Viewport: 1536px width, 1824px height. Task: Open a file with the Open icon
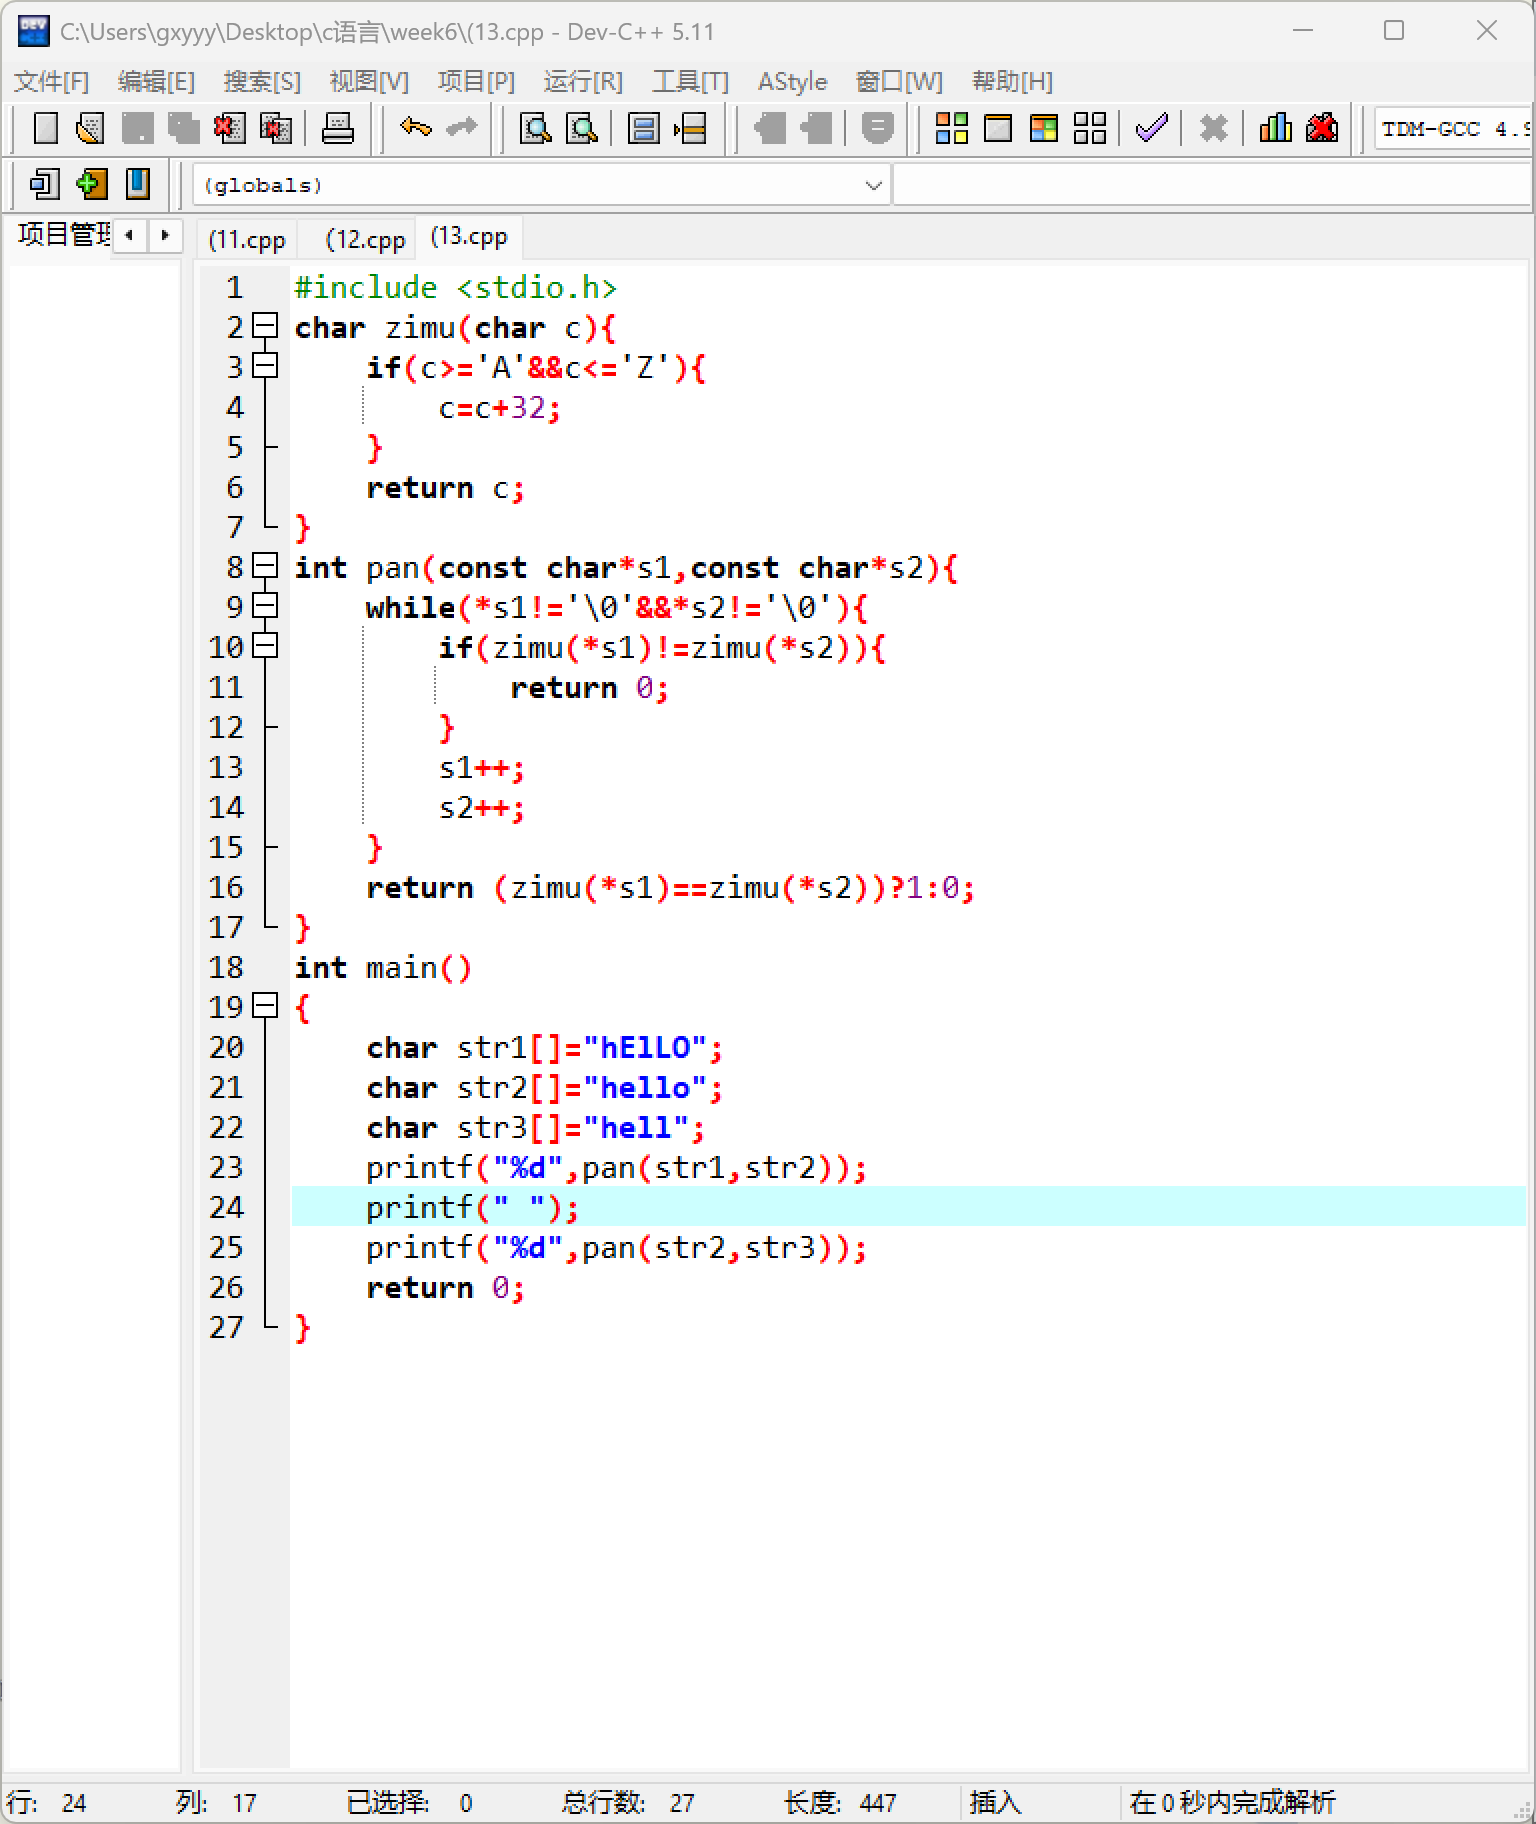91,128
